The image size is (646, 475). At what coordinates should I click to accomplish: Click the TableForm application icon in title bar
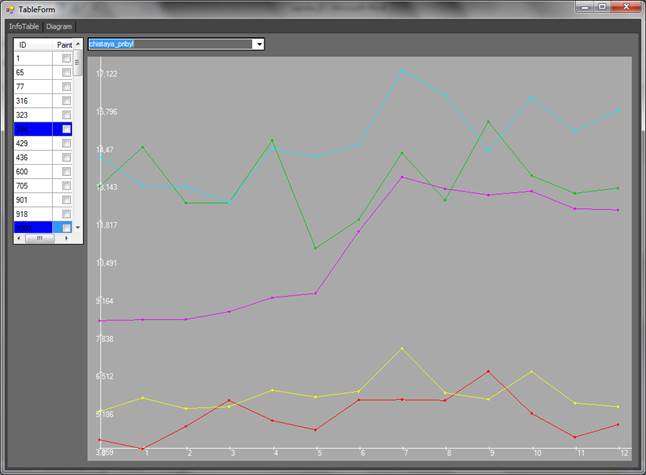pos(10,9)
